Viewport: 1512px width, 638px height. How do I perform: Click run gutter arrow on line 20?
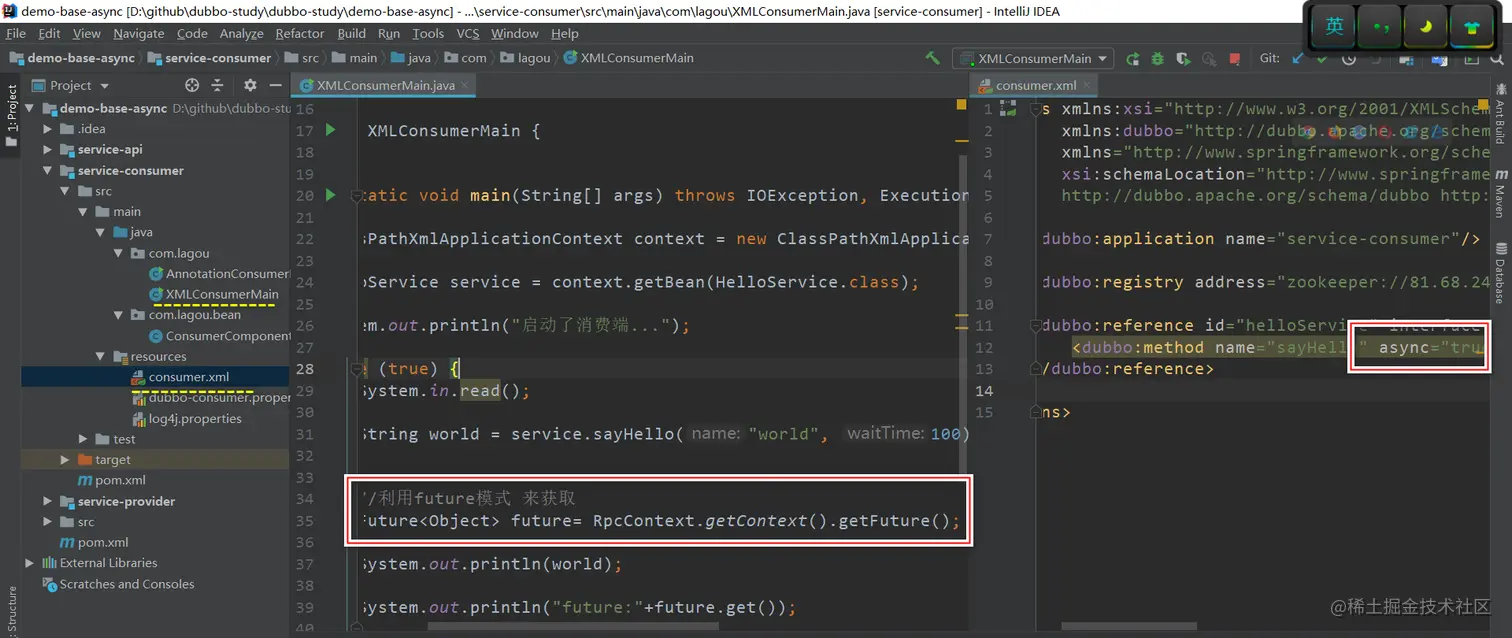[331, 195]
